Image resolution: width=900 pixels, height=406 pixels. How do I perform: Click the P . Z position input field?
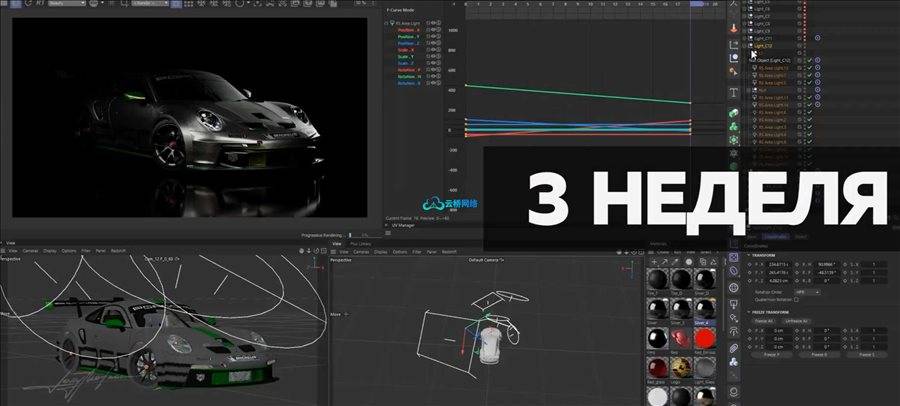[777, 281]
